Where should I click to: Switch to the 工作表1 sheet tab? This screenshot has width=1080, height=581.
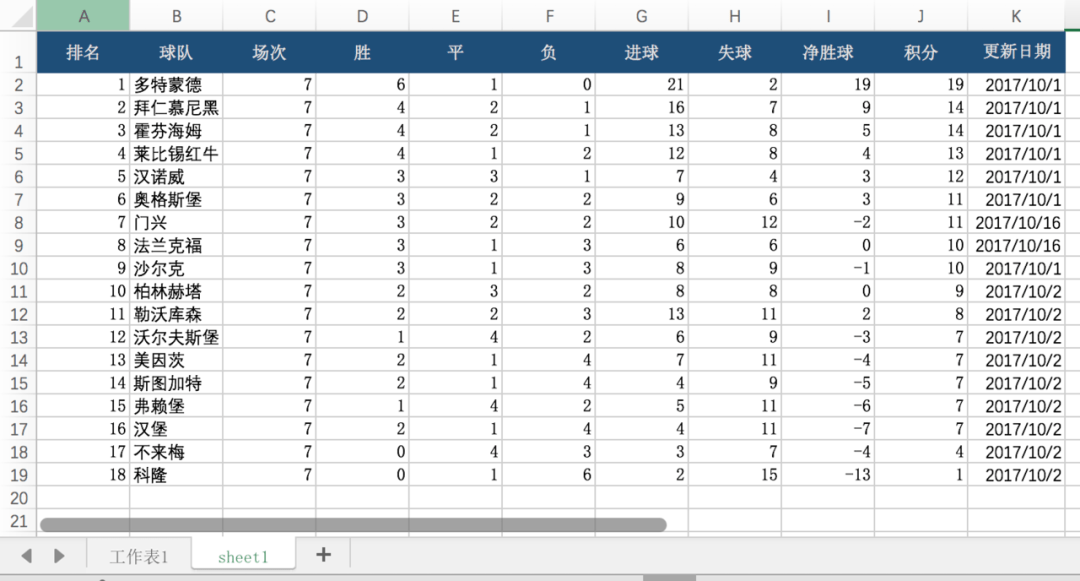pyautogui.click(x=139, y=556)
